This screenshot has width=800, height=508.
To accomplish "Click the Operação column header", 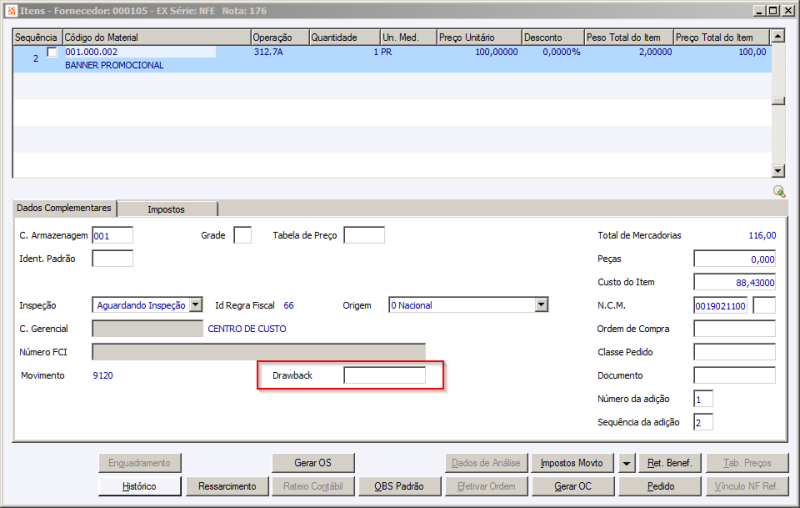I will [280, 37].
